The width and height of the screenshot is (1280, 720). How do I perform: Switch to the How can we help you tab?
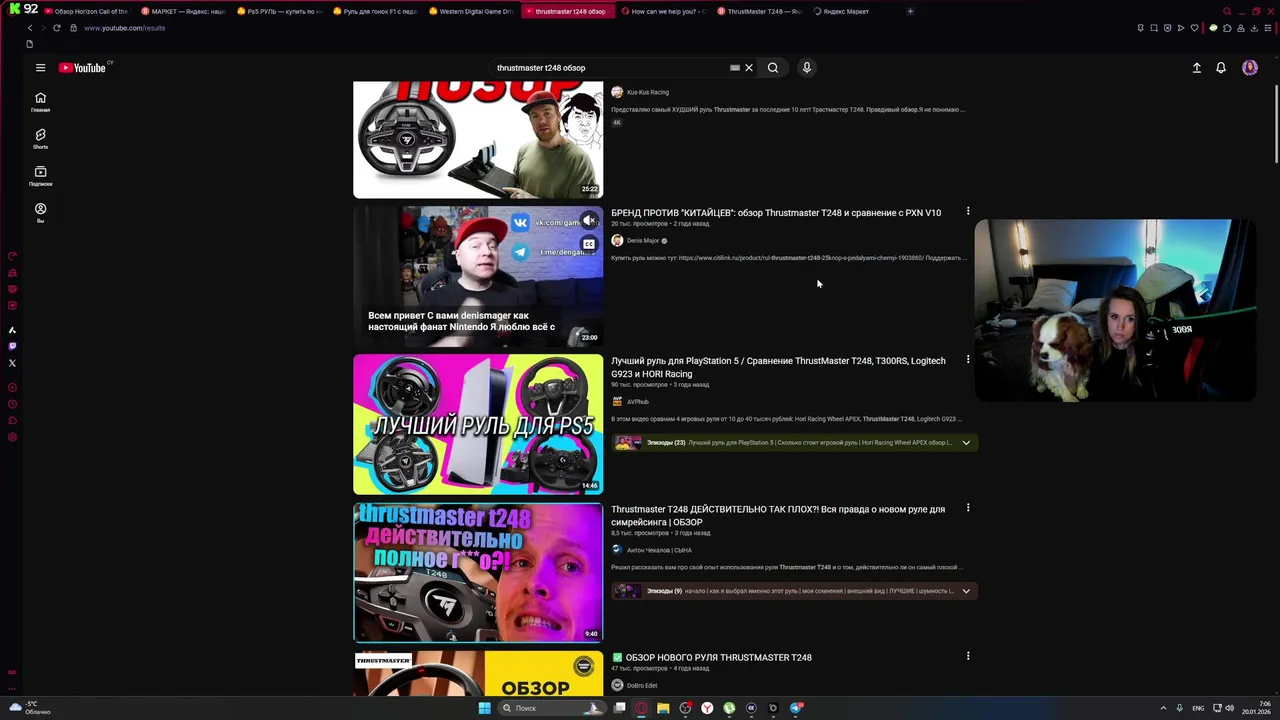663,11
